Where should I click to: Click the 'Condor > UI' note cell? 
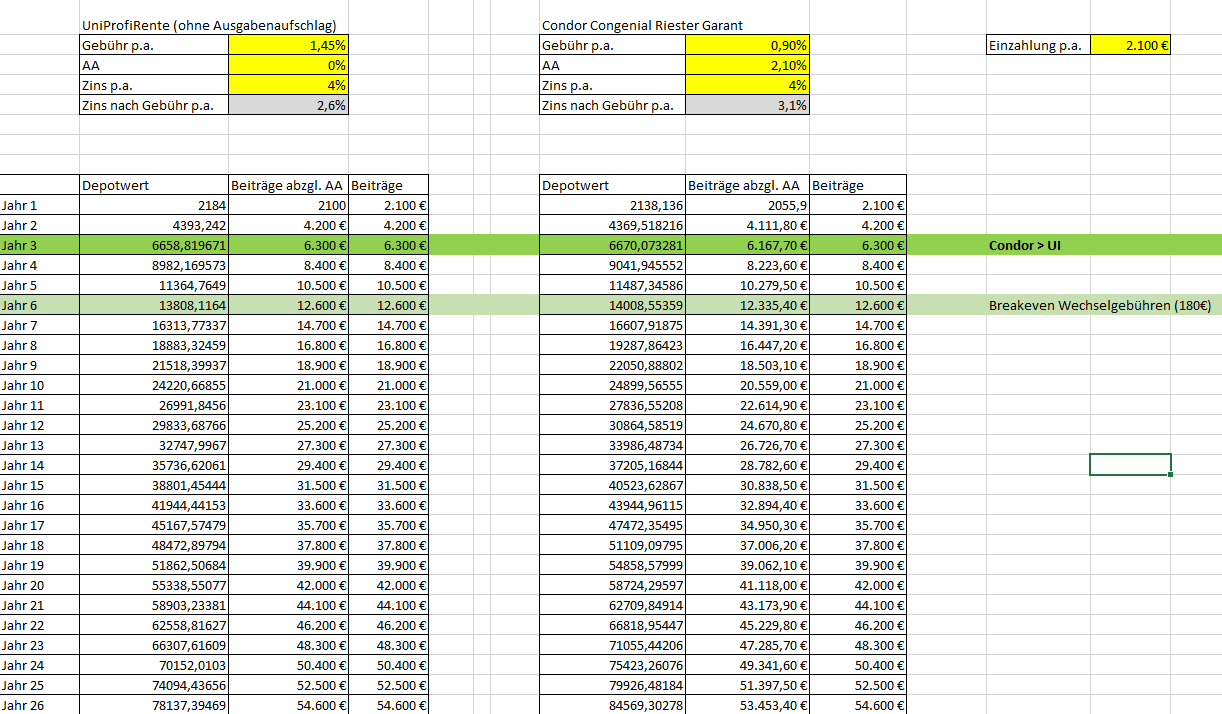(1024, 245)
